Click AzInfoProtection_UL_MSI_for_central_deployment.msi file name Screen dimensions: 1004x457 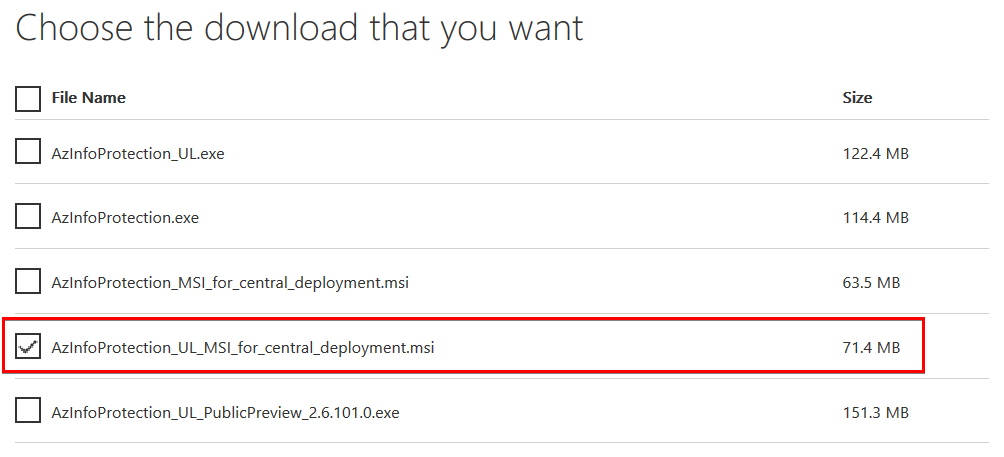[243, 348]
